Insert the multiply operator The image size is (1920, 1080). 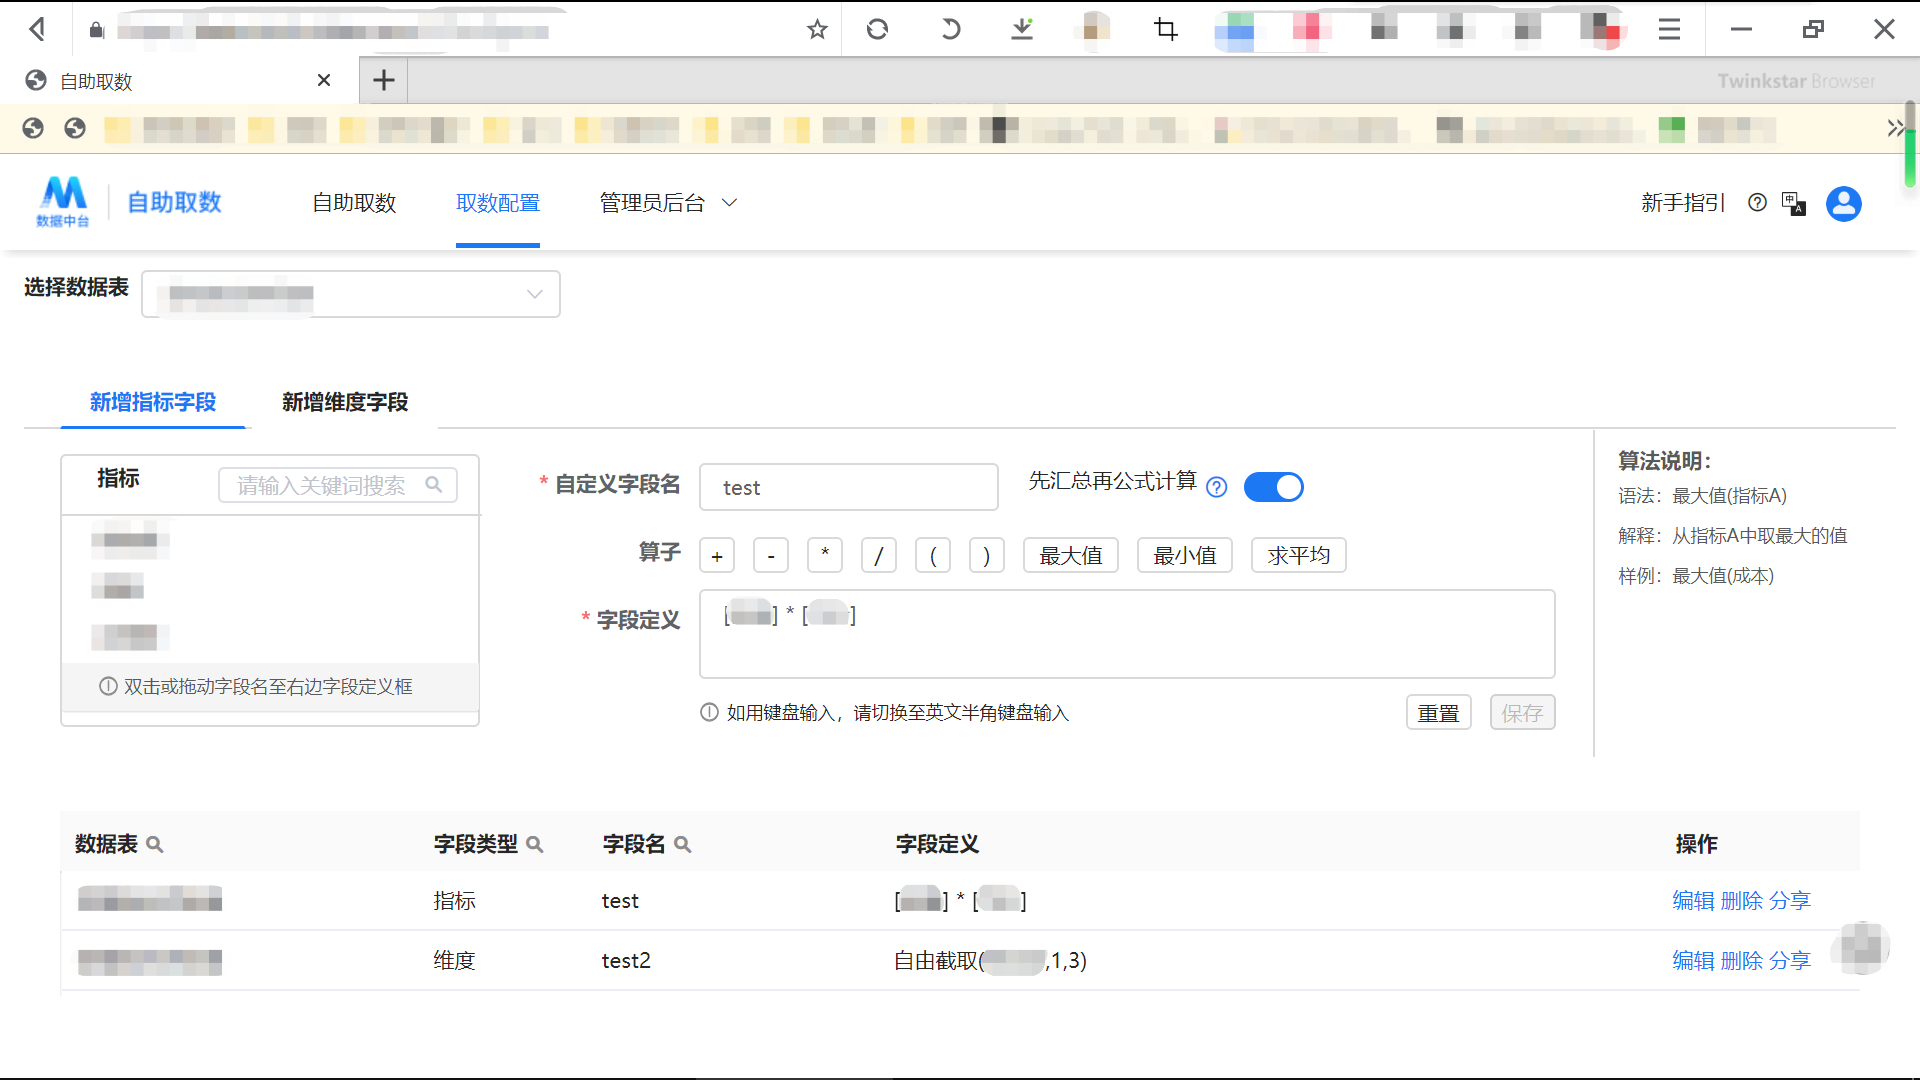click(x=825, y=555)
